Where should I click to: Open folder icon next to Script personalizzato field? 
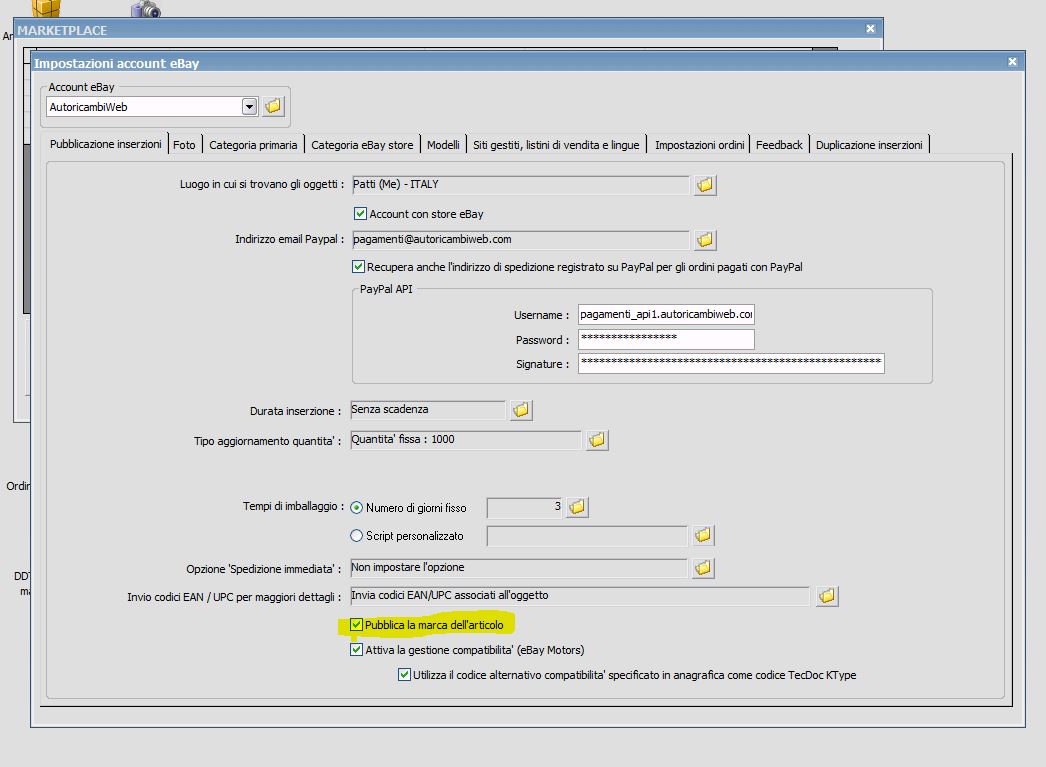coord(703,535)
